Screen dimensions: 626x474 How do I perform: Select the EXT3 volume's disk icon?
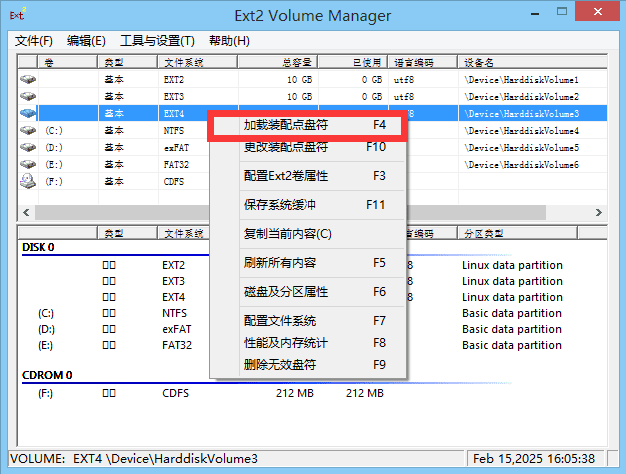click(x=28, y=96)
